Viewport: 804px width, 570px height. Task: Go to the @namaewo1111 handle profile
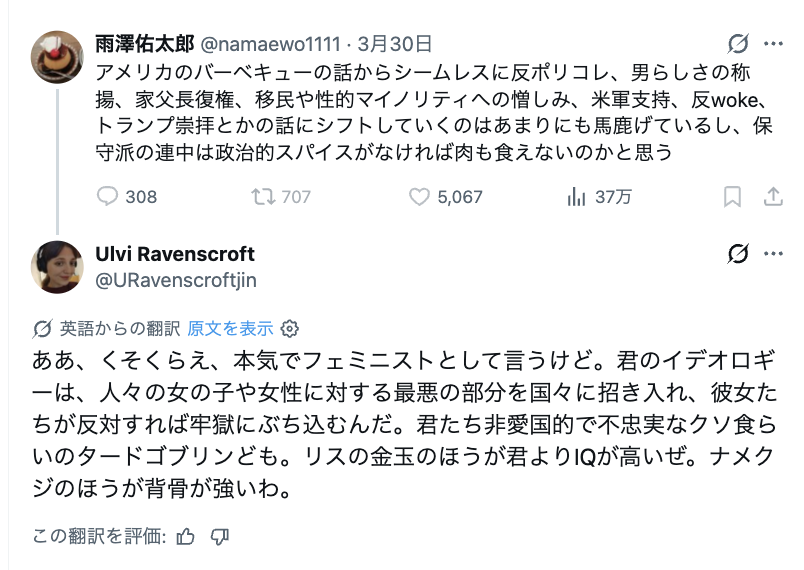click(x=270, y=44)
